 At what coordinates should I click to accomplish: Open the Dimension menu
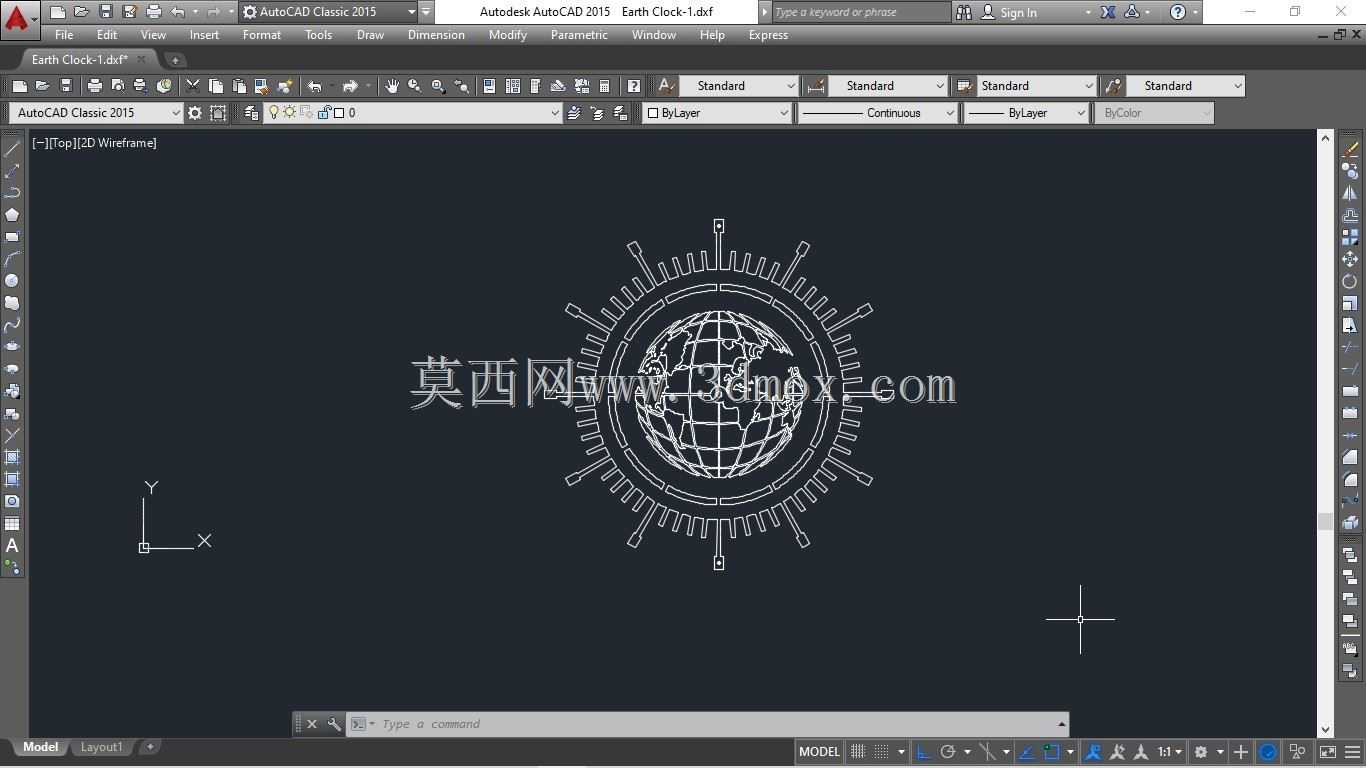coord(436,35)
